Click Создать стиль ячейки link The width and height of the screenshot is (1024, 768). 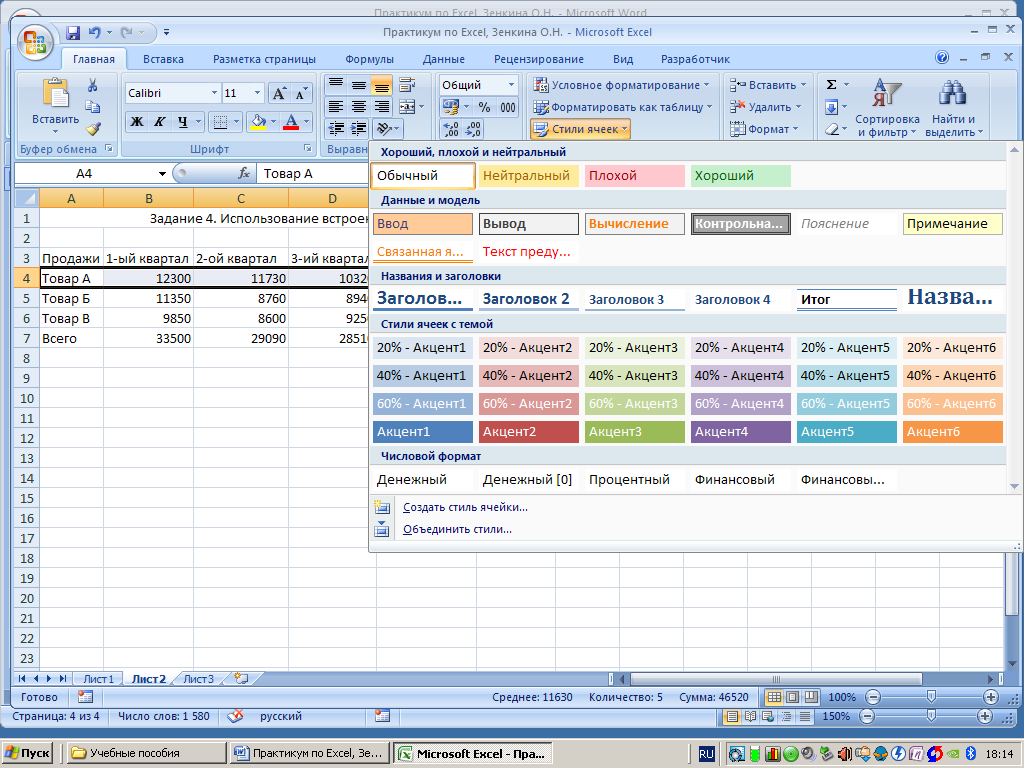coord(465,507)
